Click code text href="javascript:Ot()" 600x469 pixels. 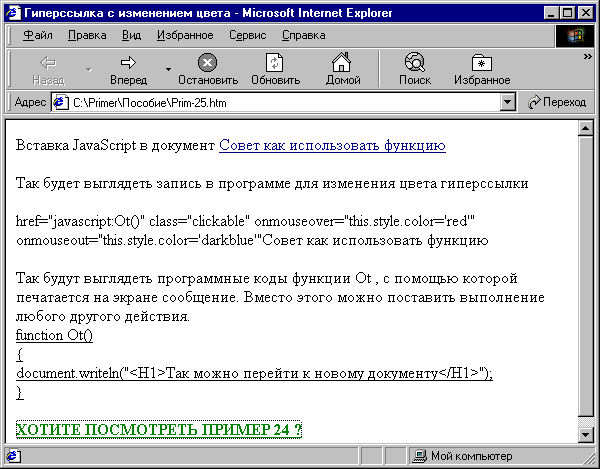pyautogui.click(x=80, y=221)
